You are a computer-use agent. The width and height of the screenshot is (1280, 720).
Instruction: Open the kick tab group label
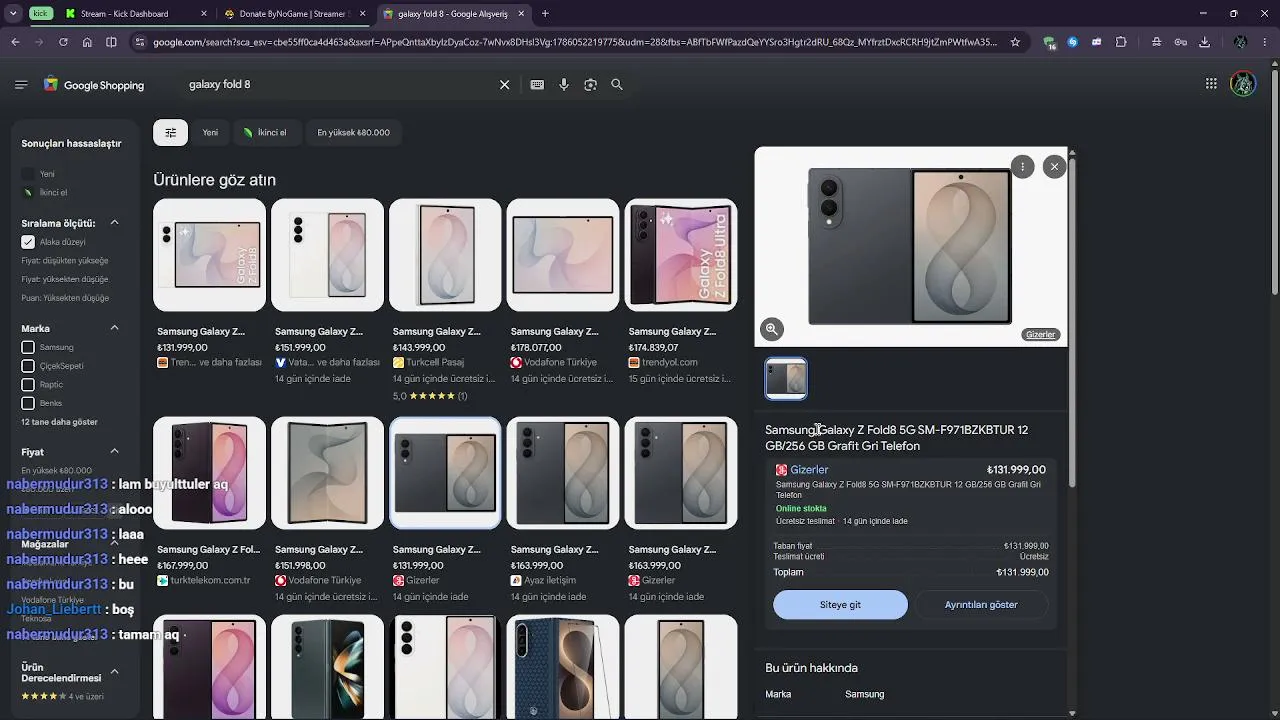41,14
